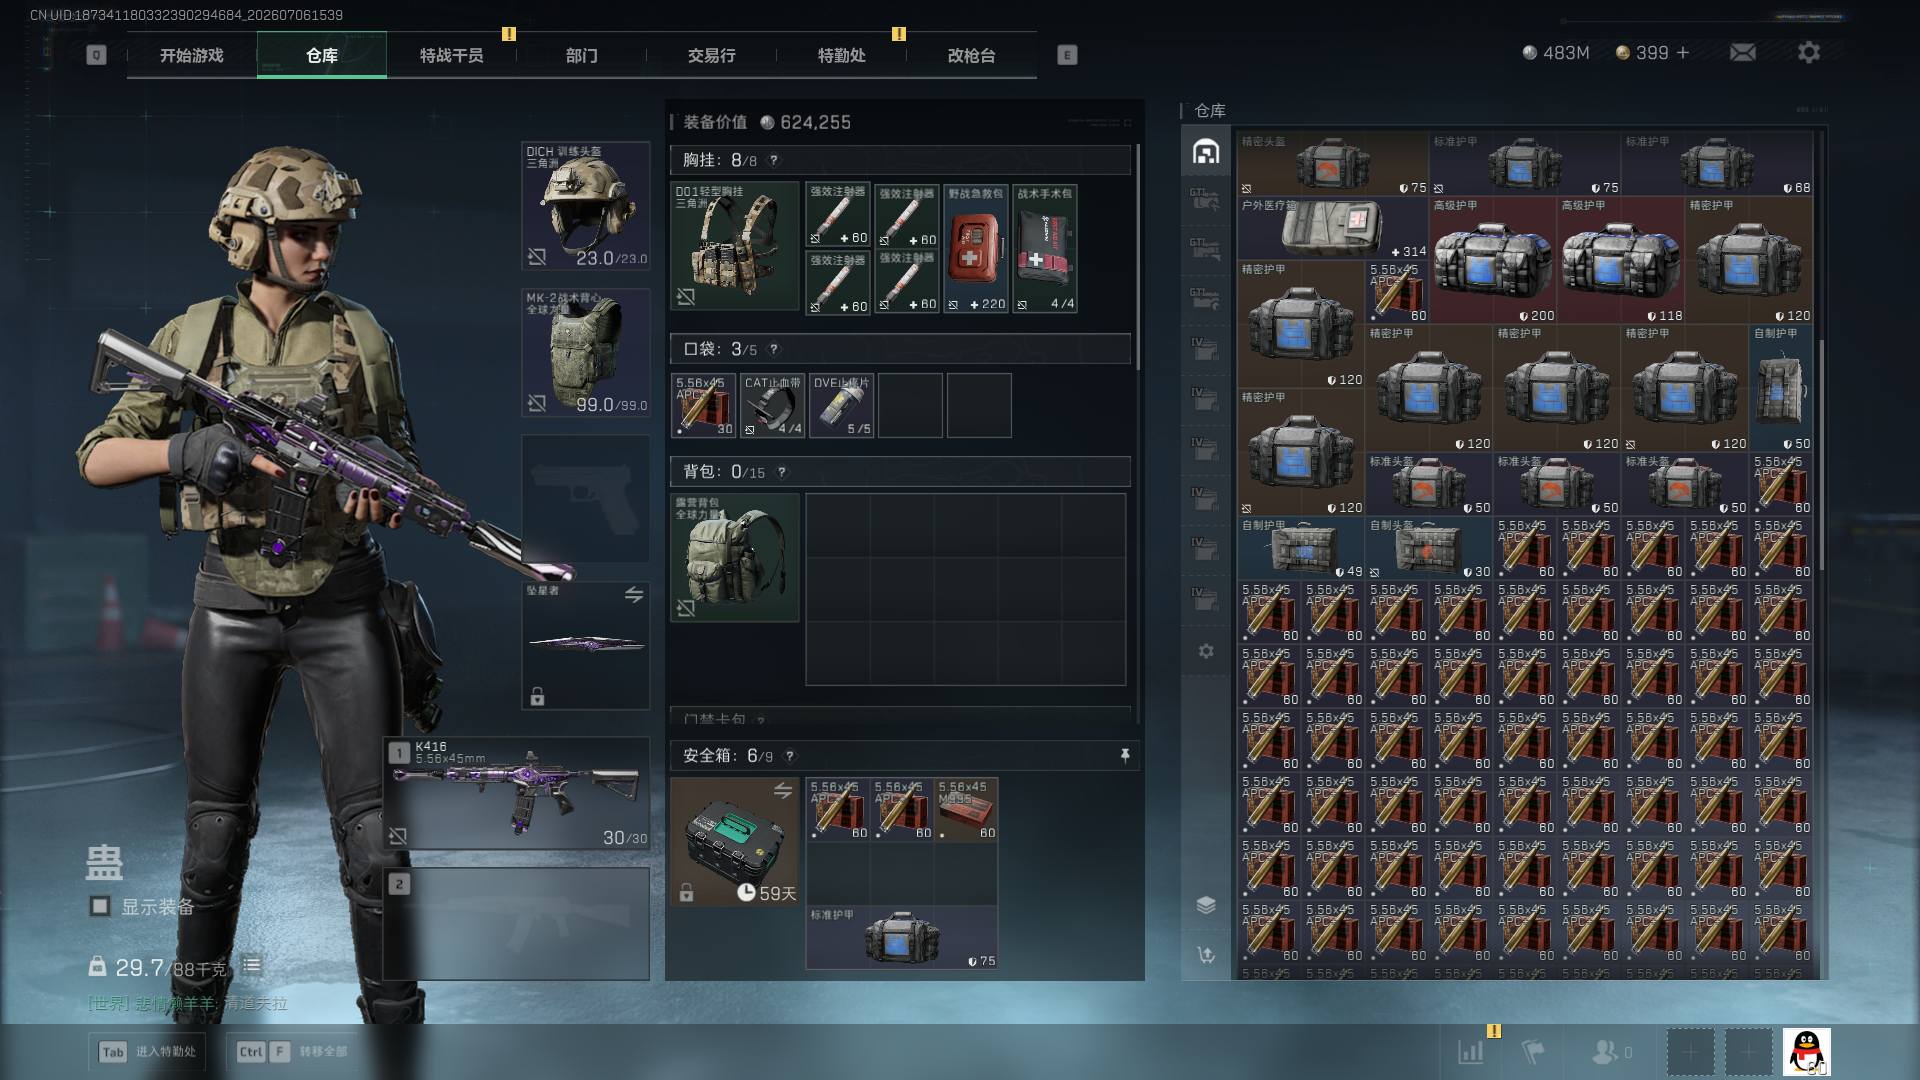The width and height of the screenshot is (1920, 1080).
Task: Show help for 胸挂 capacity
Action: 773,160
